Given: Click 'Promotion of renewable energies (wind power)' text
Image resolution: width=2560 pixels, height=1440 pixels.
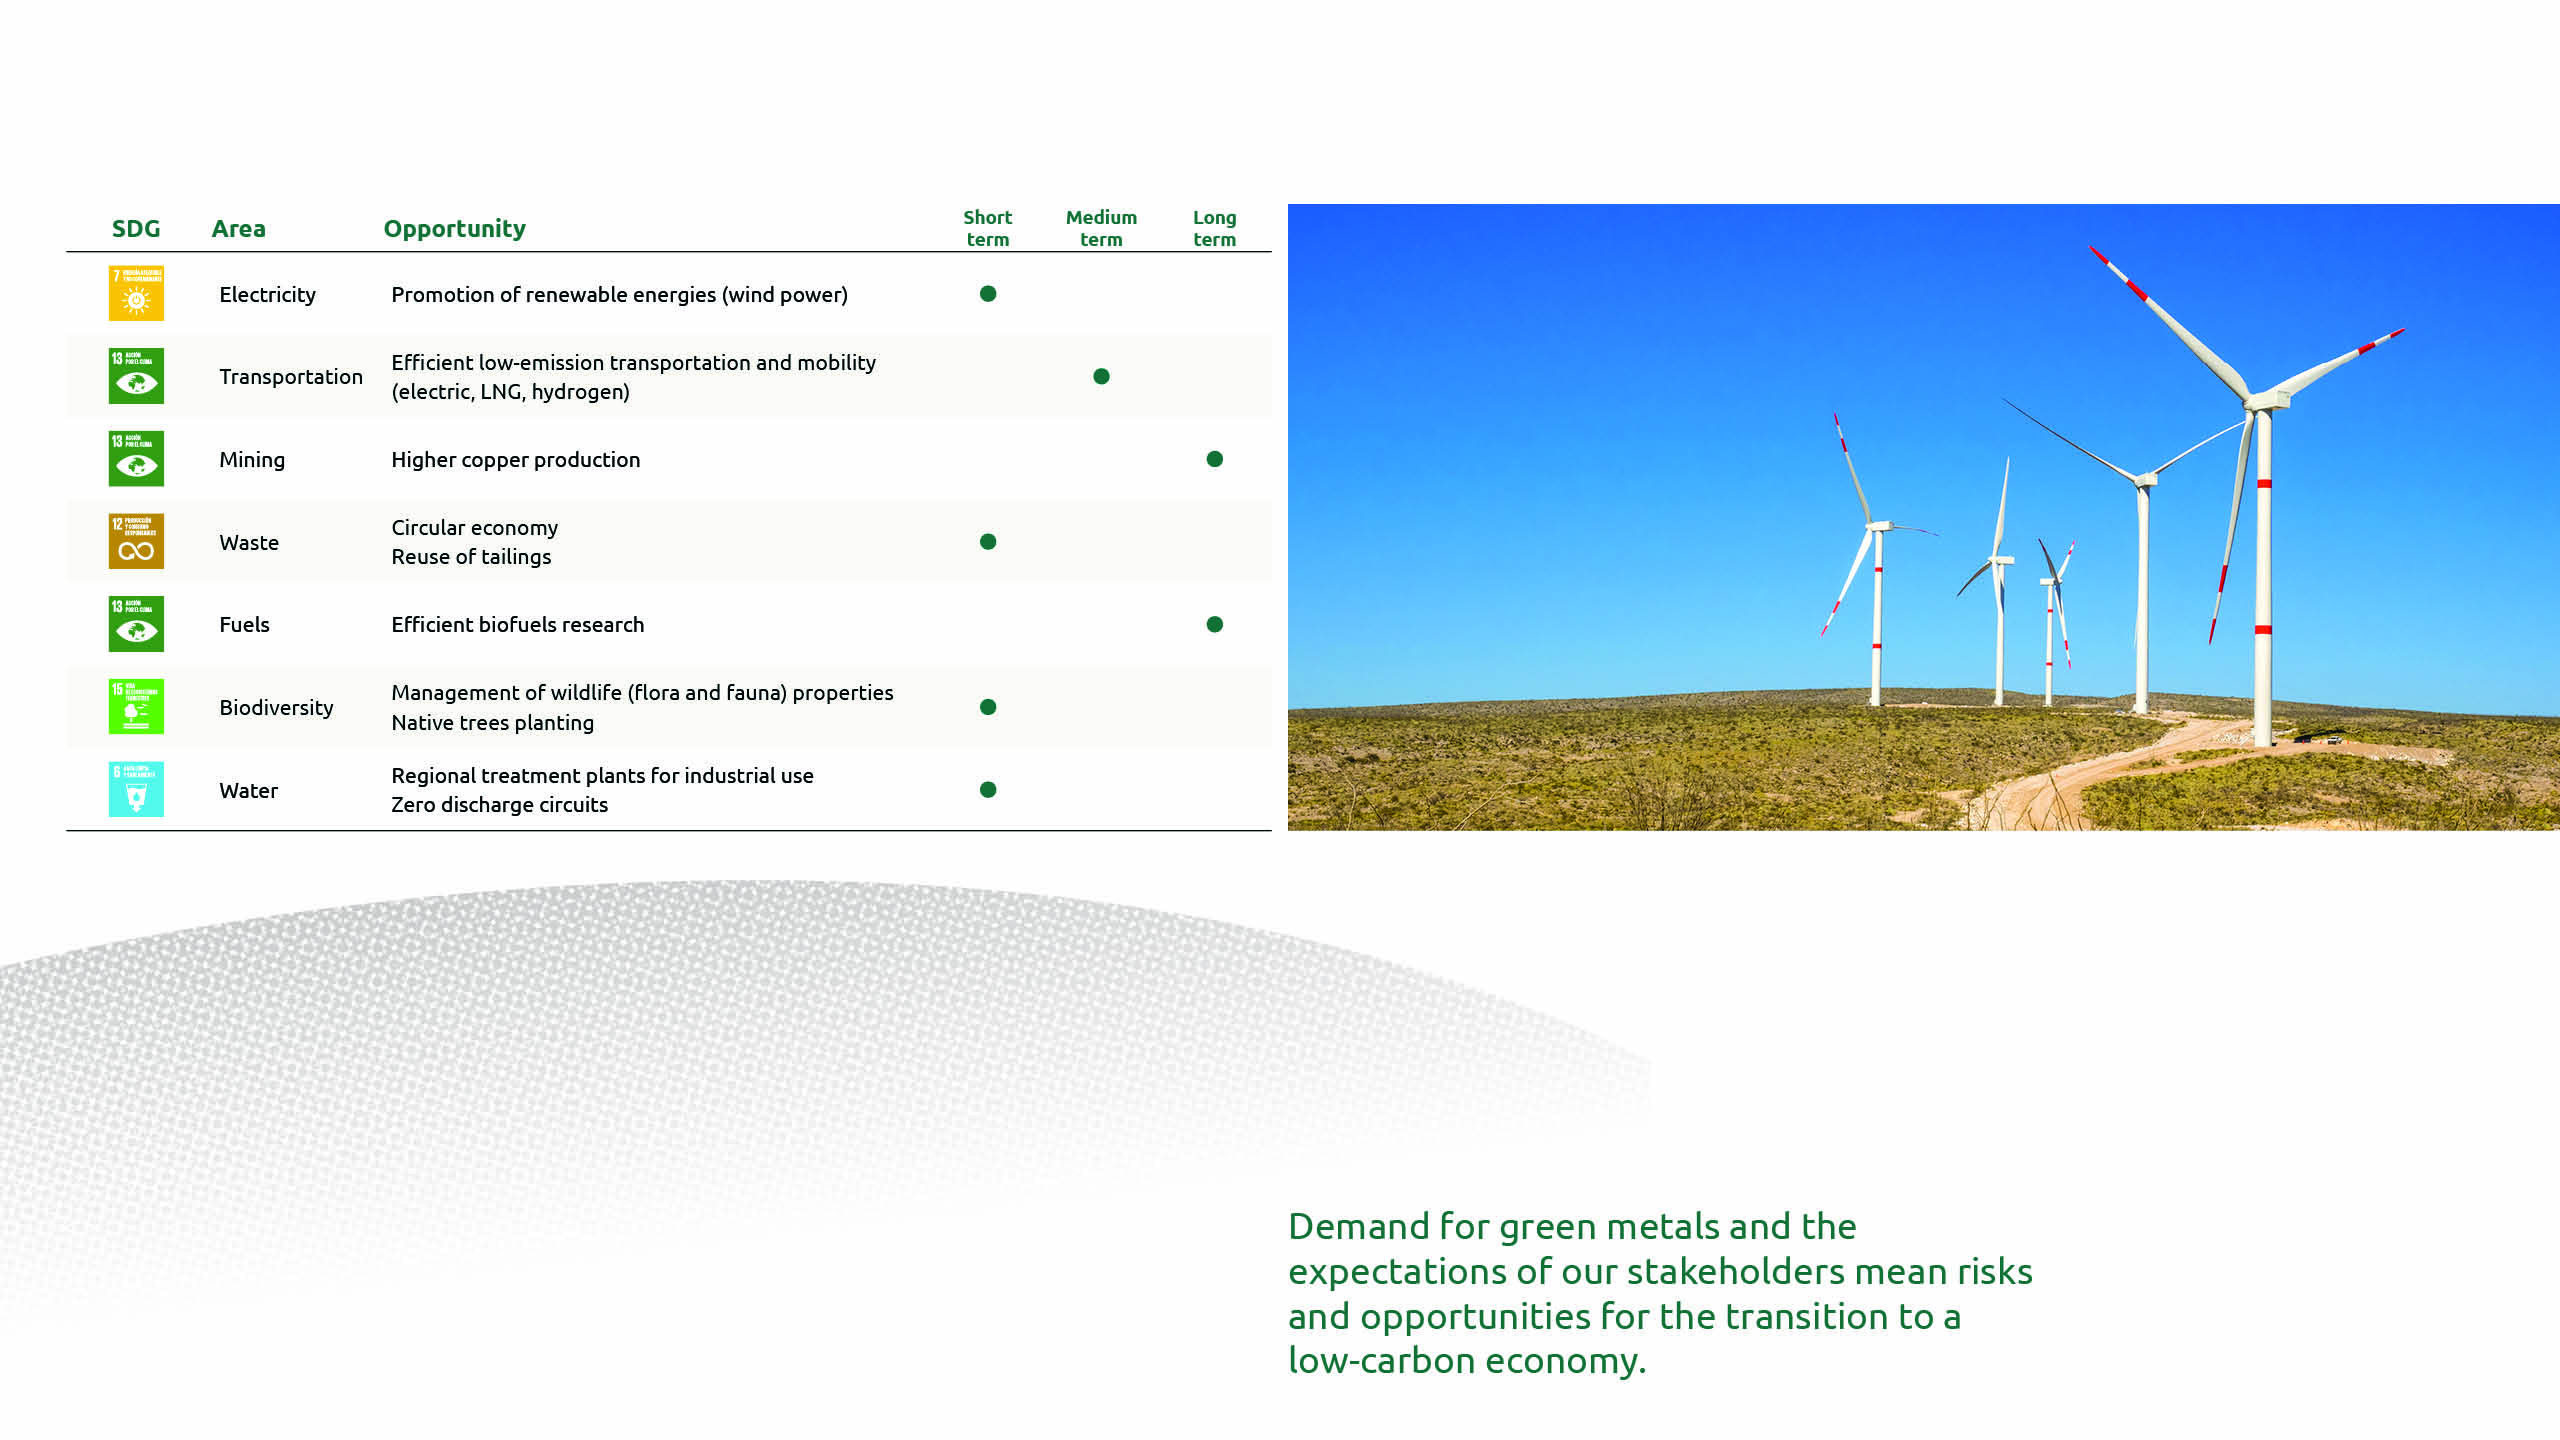Looking at the screenshot, I should [x=619, y=295].
